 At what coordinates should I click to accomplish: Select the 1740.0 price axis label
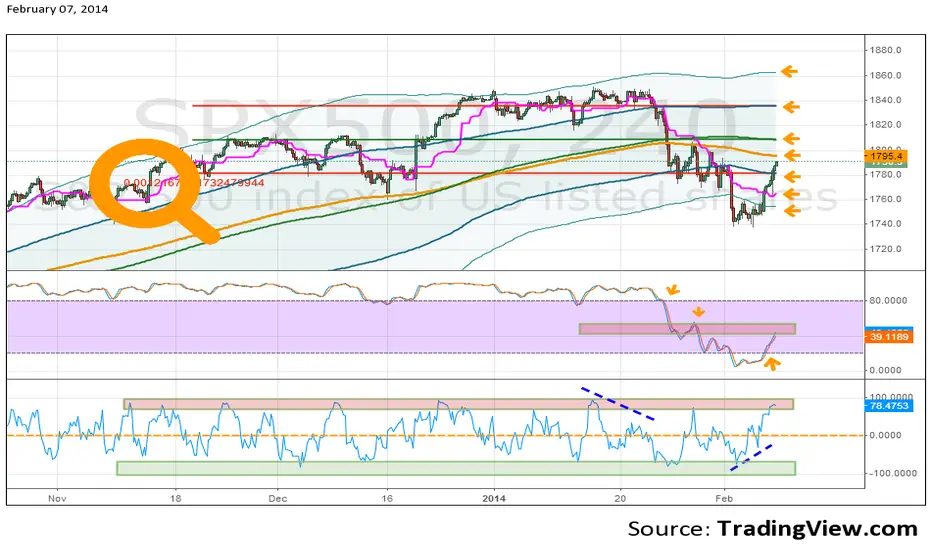click(x=886, y=224)
